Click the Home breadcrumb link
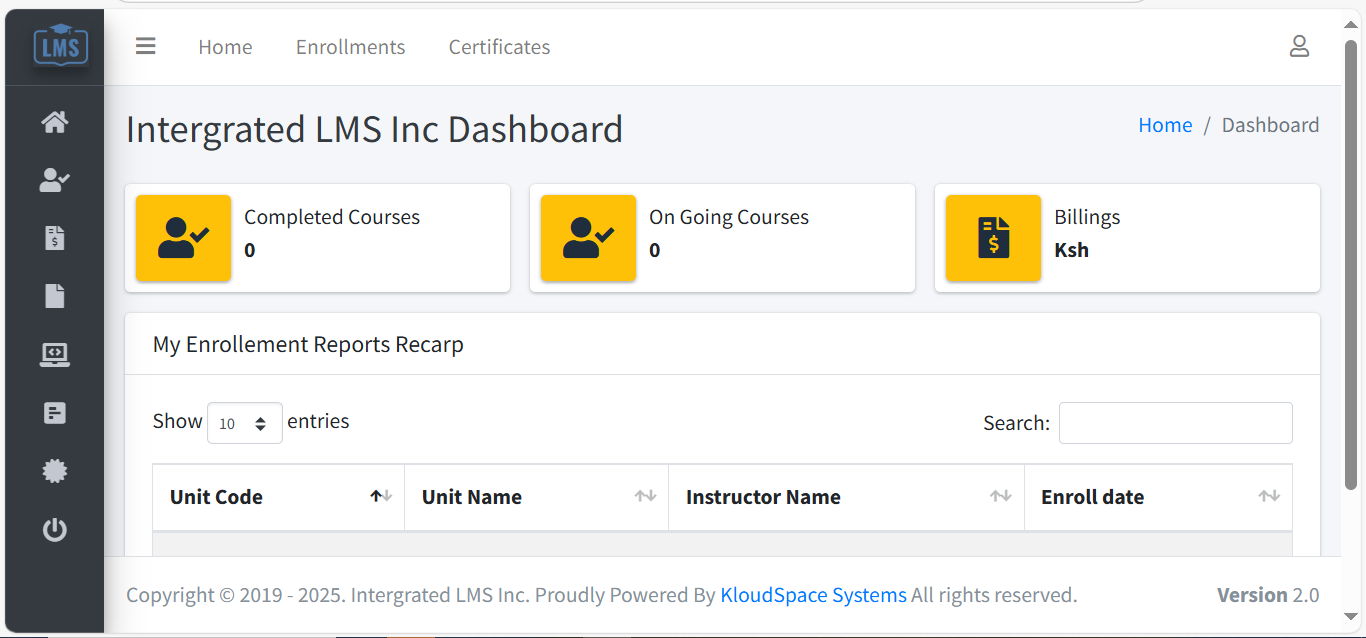This screenshot has height=638, width=1366. [1165, 125]
